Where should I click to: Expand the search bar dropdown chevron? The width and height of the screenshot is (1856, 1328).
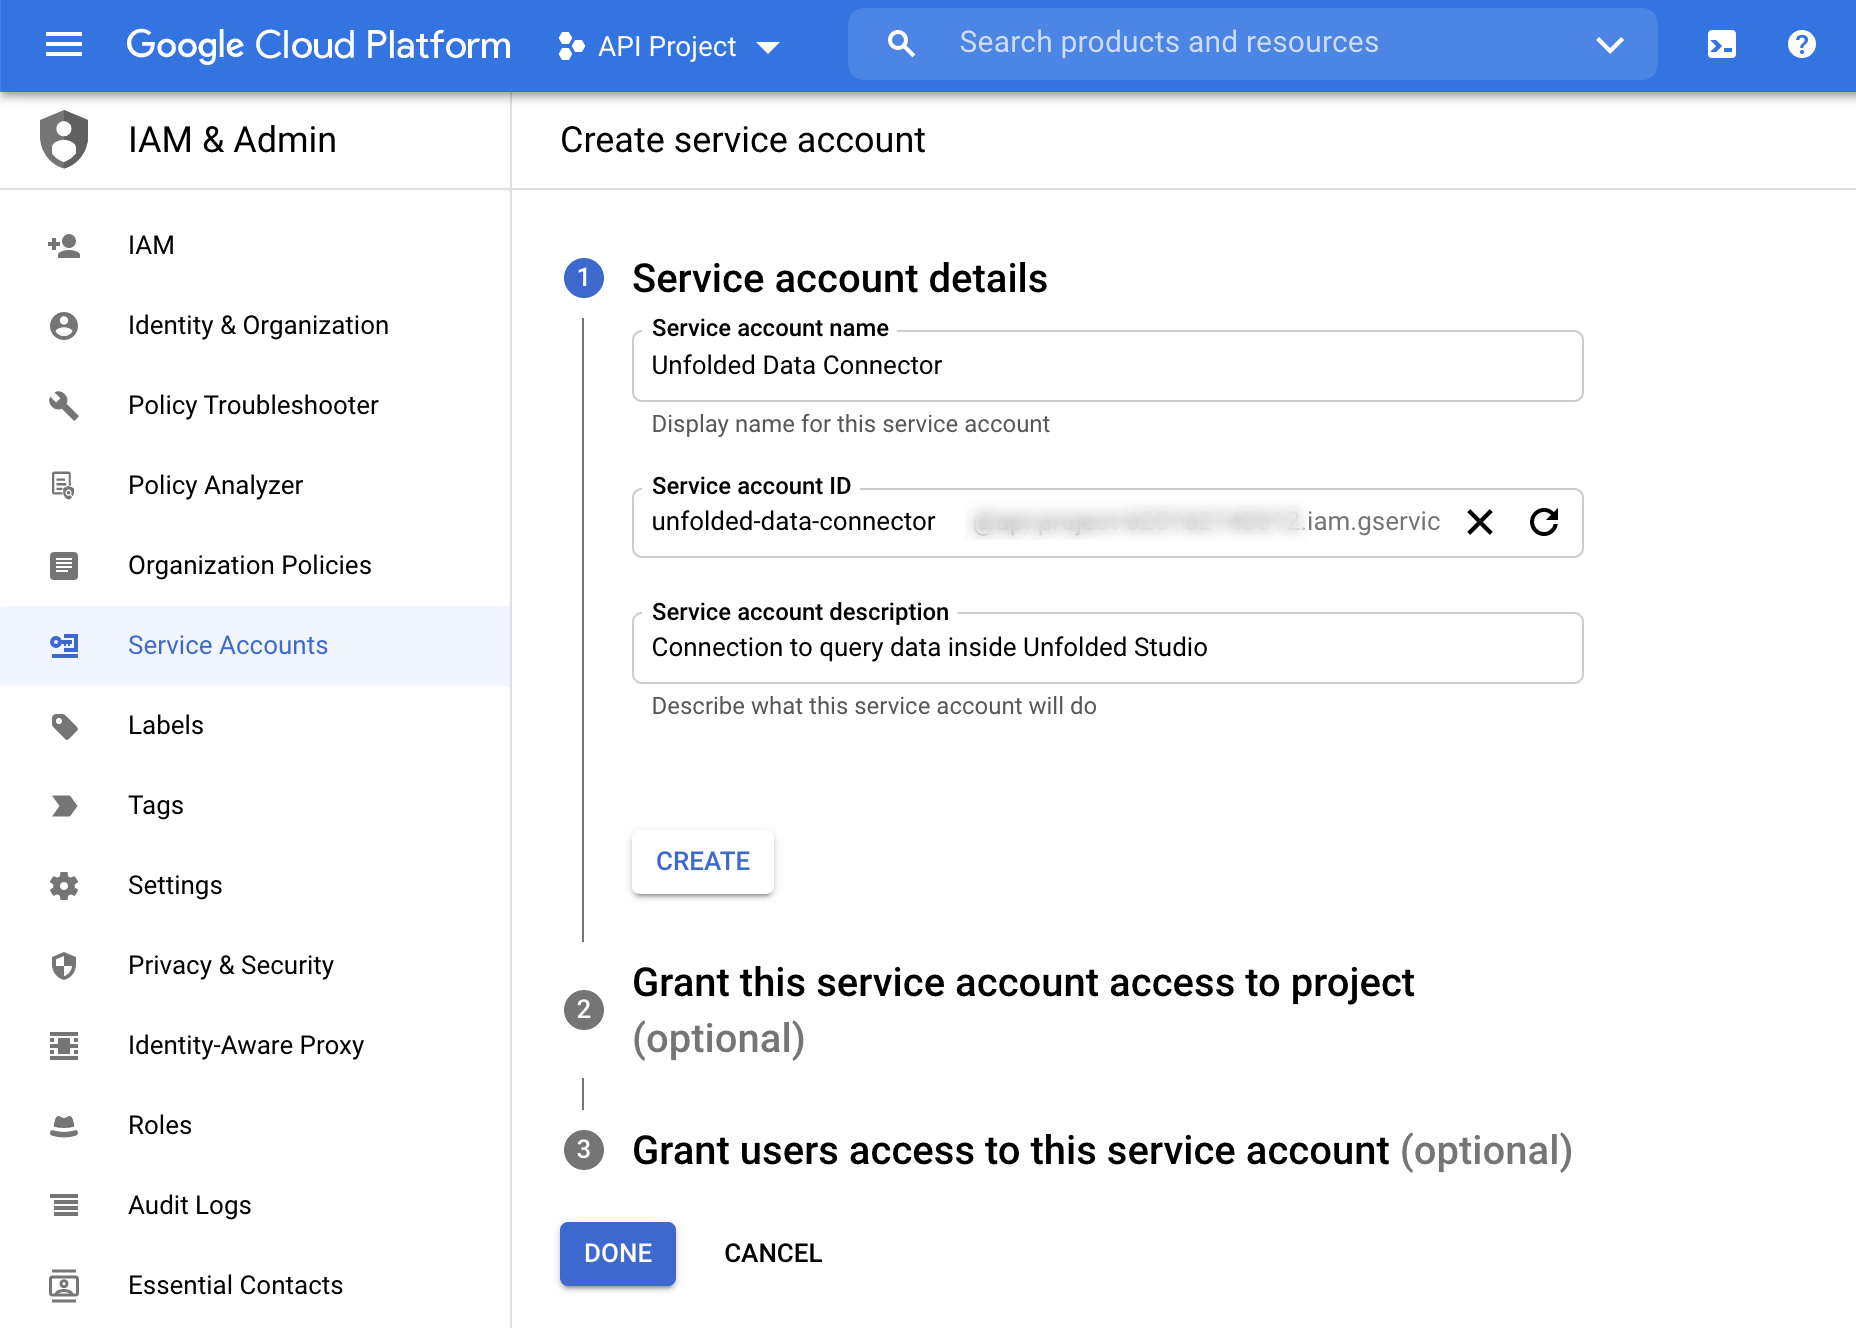(x=1609, y=45)
